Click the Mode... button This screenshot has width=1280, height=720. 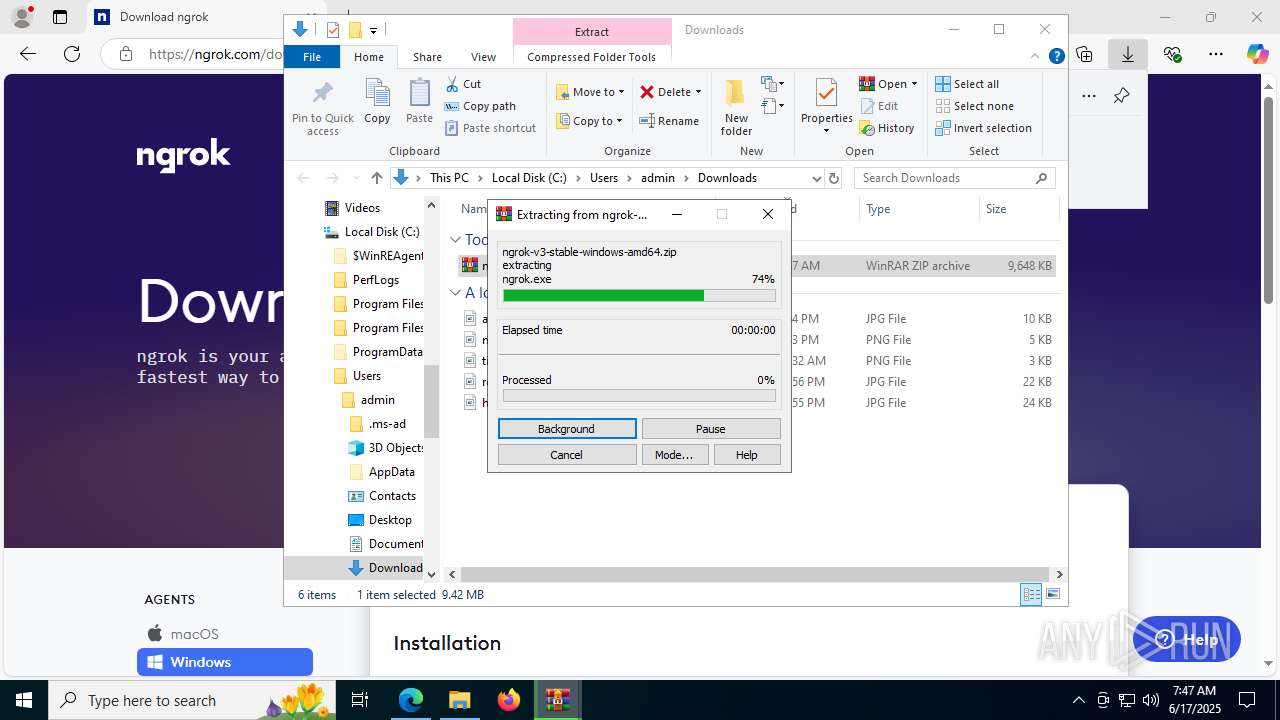[674, 455]
